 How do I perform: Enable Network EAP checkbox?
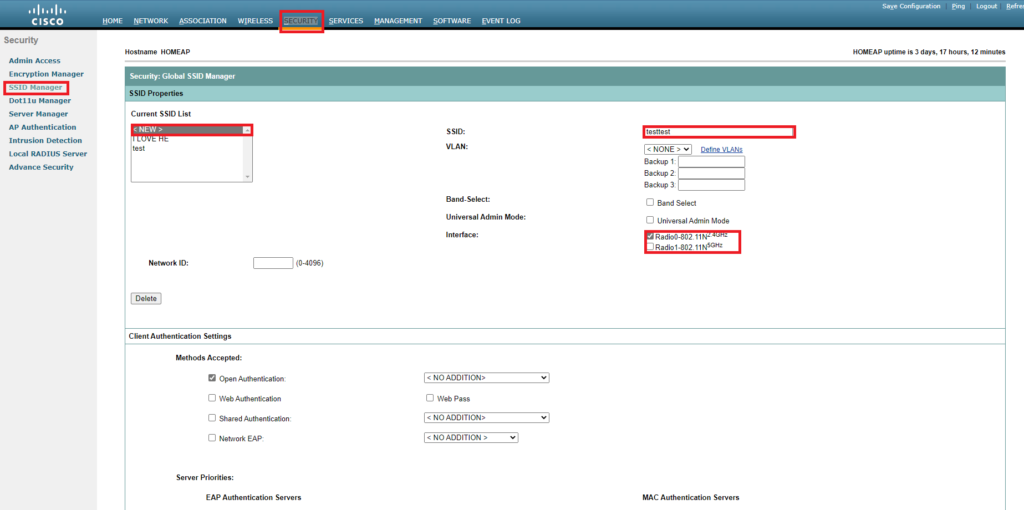tap(212, 438)
